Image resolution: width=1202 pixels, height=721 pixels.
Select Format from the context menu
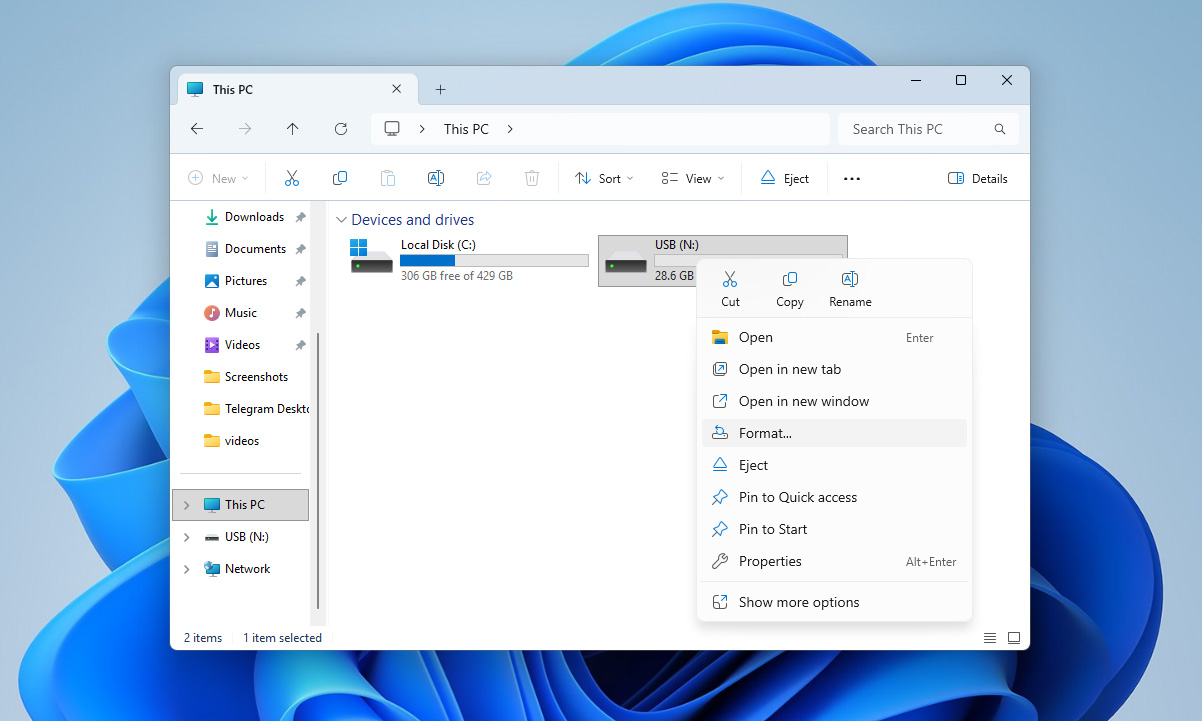point(765,432)
